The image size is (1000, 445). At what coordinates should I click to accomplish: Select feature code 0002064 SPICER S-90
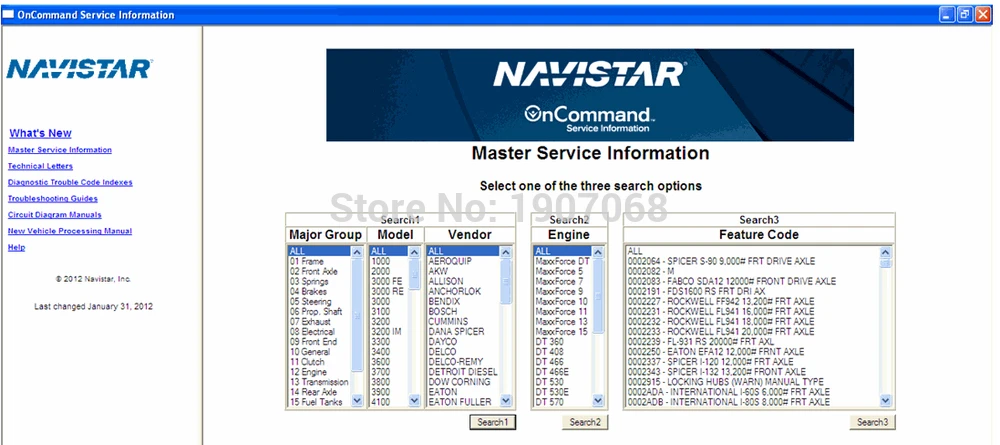pos(753,261)
